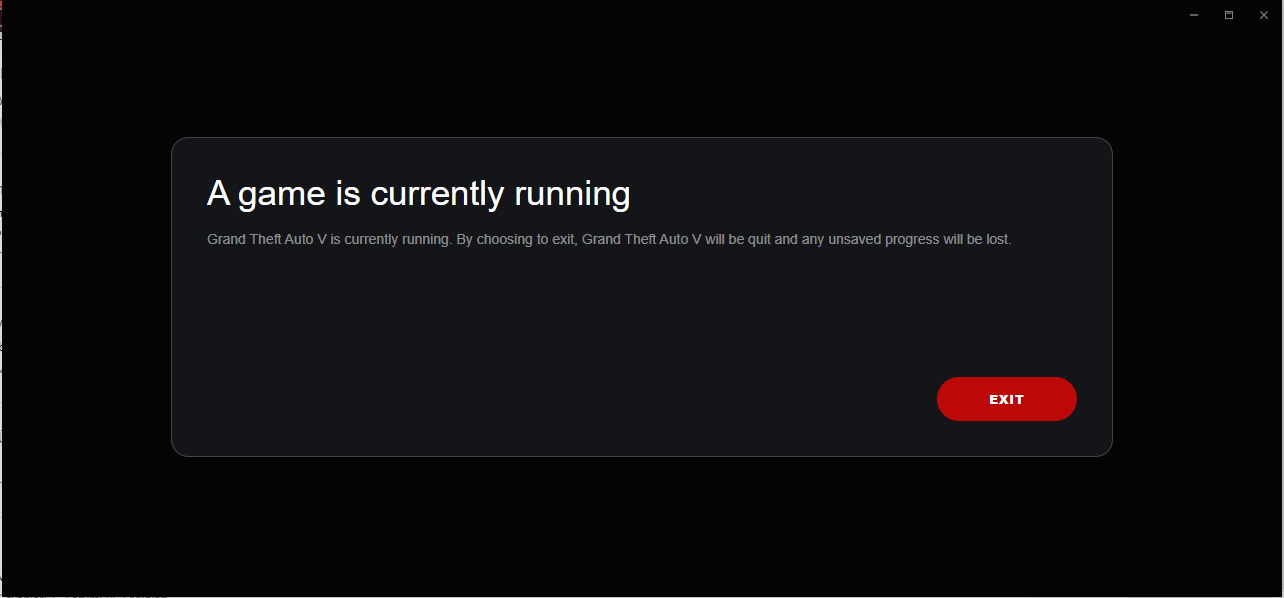
Task: Select the white EXIT label text
Action: (x=1006, y=399)
